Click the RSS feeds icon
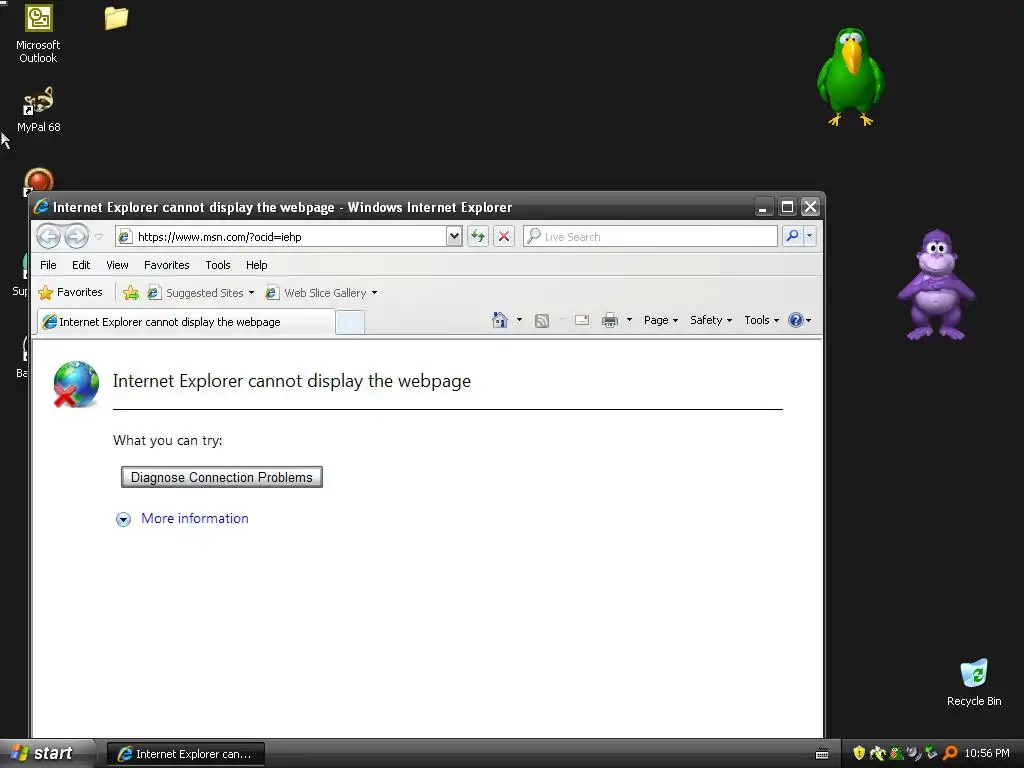1024x768 pixels. pos(541,321)
